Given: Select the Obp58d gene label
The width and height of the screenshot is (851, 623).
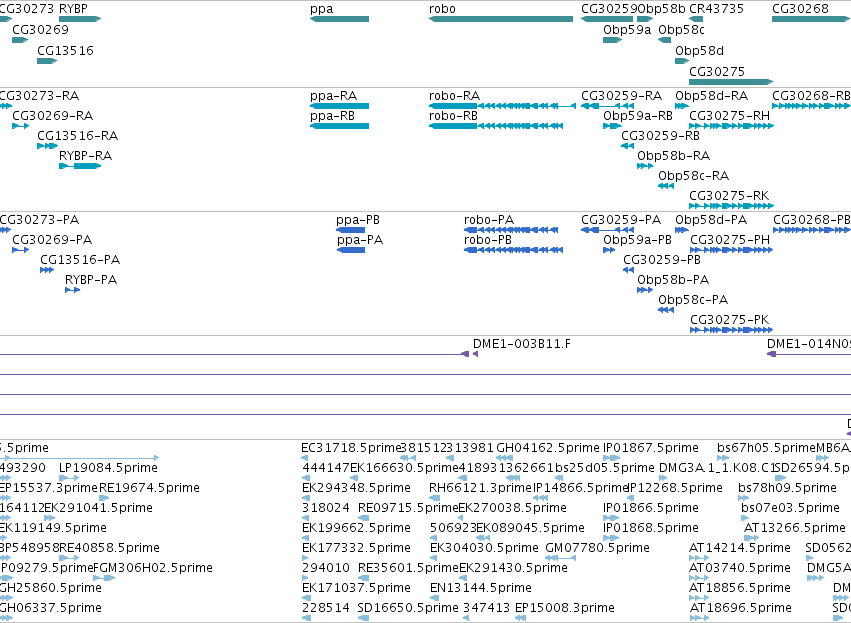Looking at the screenshot, I should tap(700, 50).
